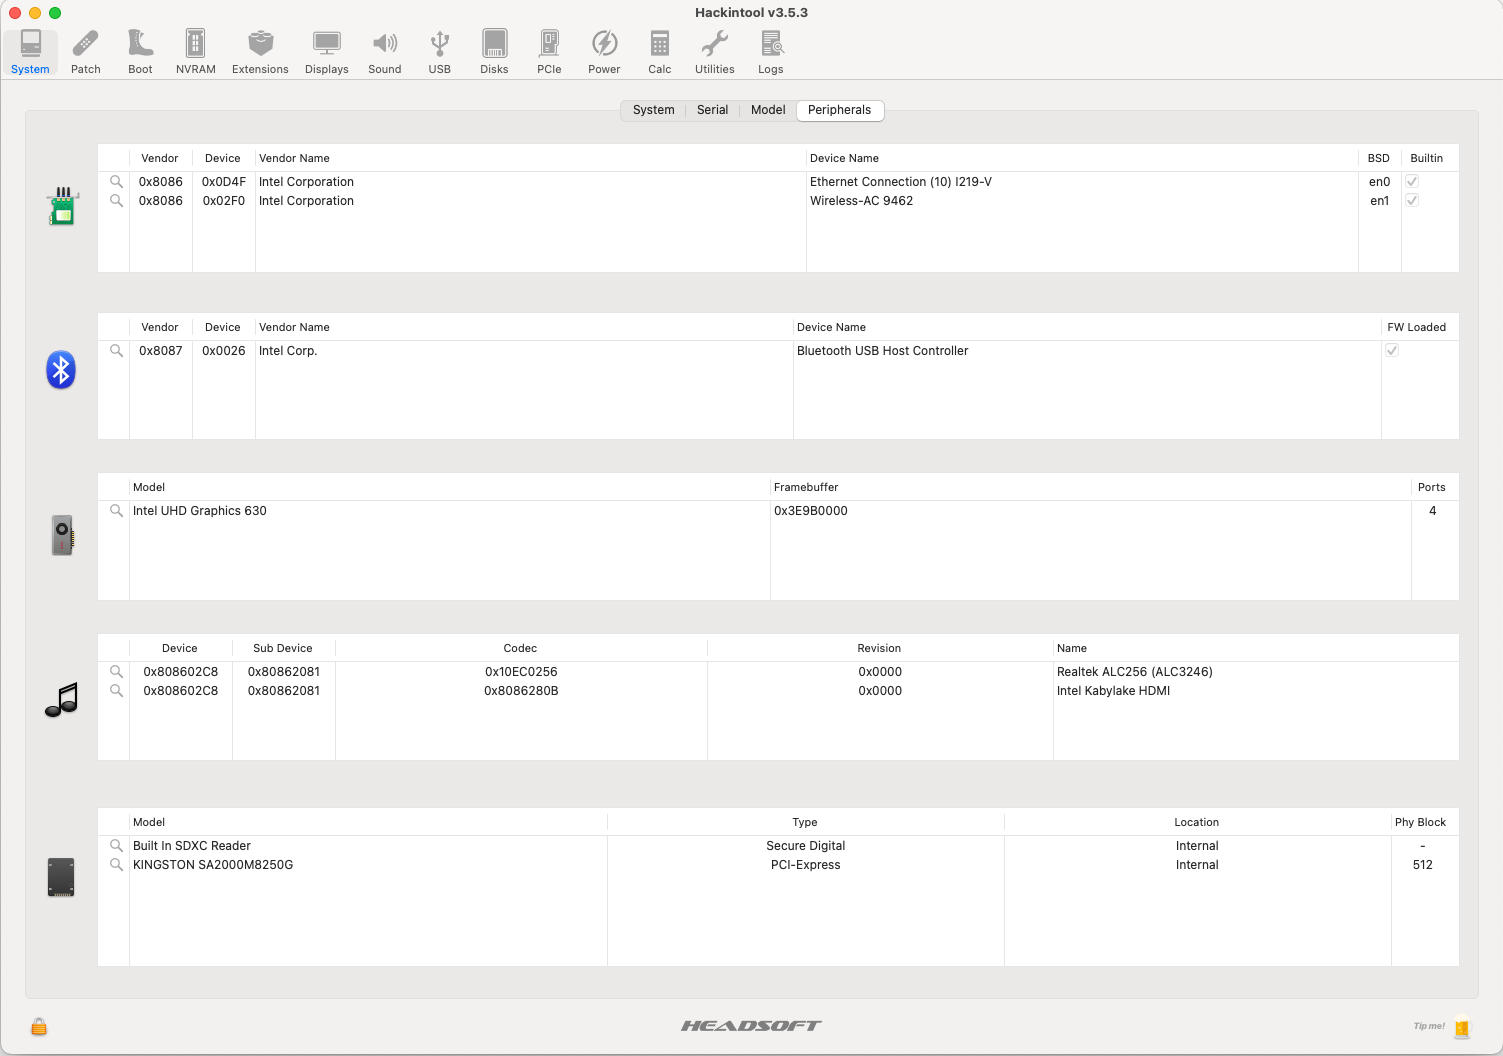Select the Peripherals tab
The image size is (1503, 1056).
(x=840, y=110)
